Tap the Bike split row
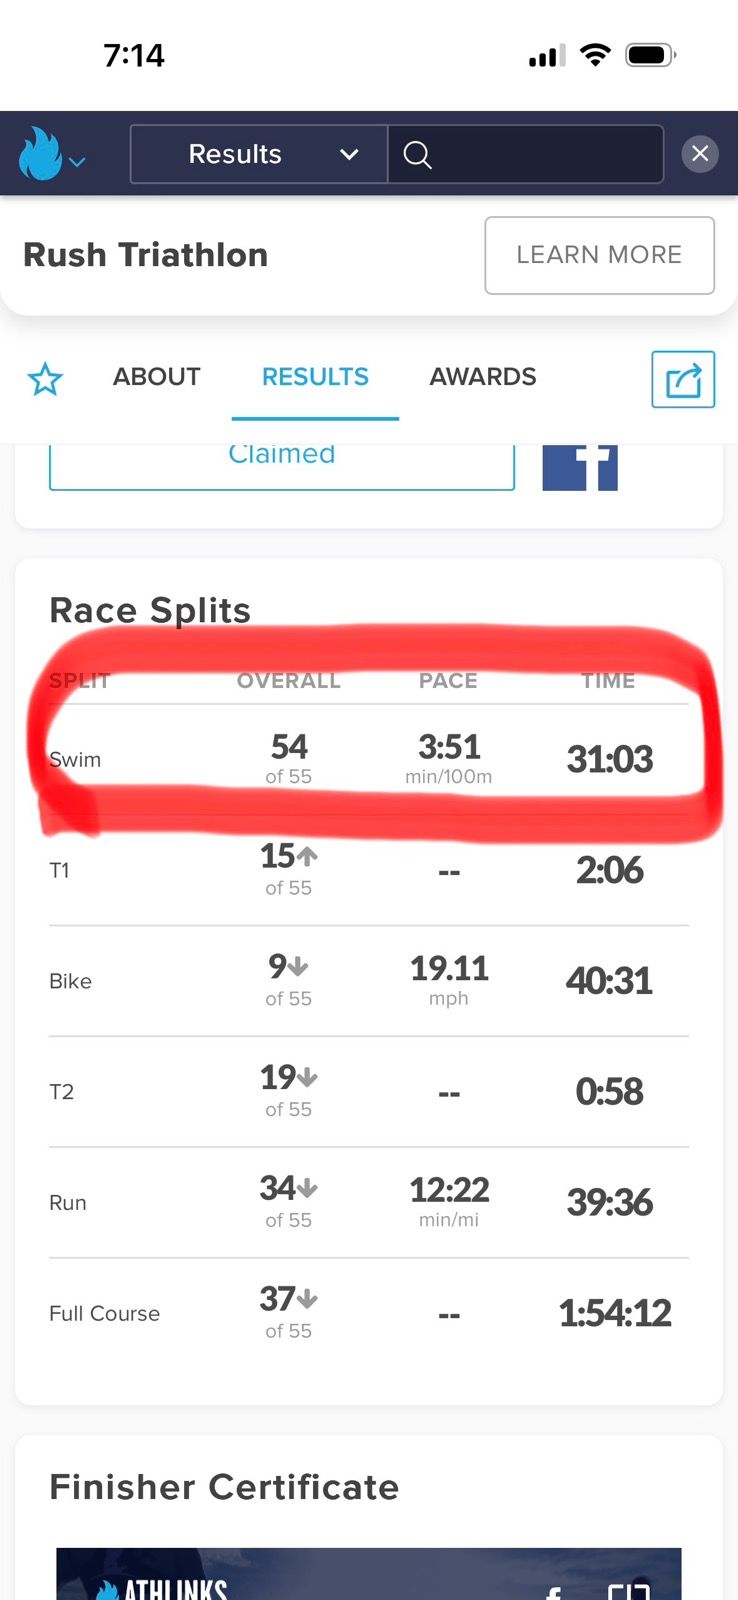The height and width of the screenshot is (1600, 738). [368, 981]
